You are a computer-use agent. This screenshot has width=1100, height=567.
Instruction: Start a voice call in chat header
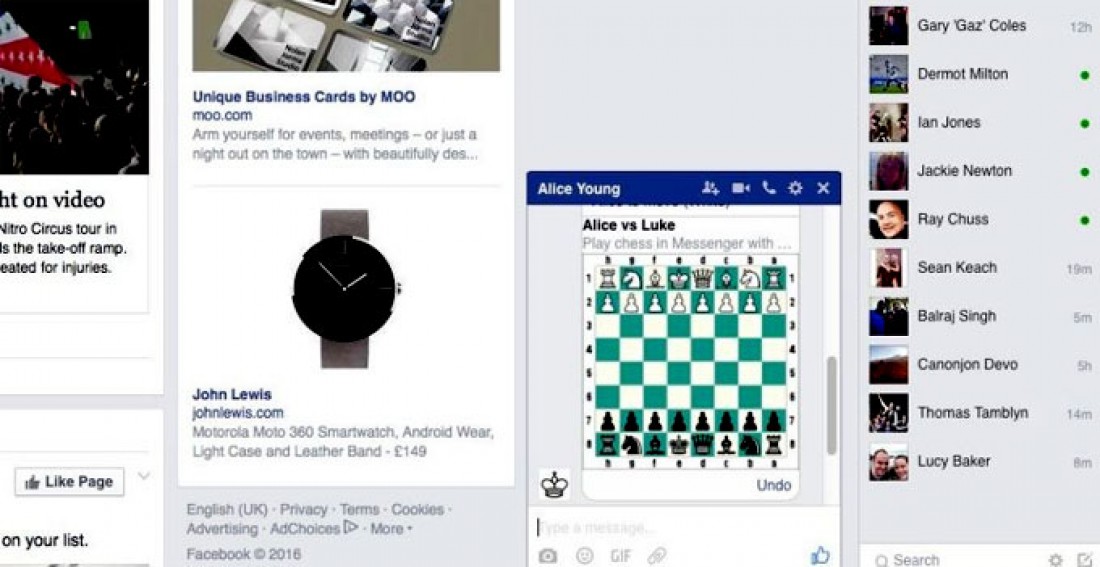[769, 188]
